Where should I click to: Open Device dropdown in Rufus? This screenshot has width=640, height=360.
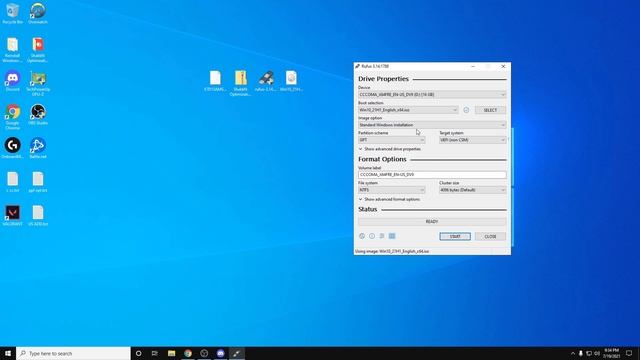[432, 94]
